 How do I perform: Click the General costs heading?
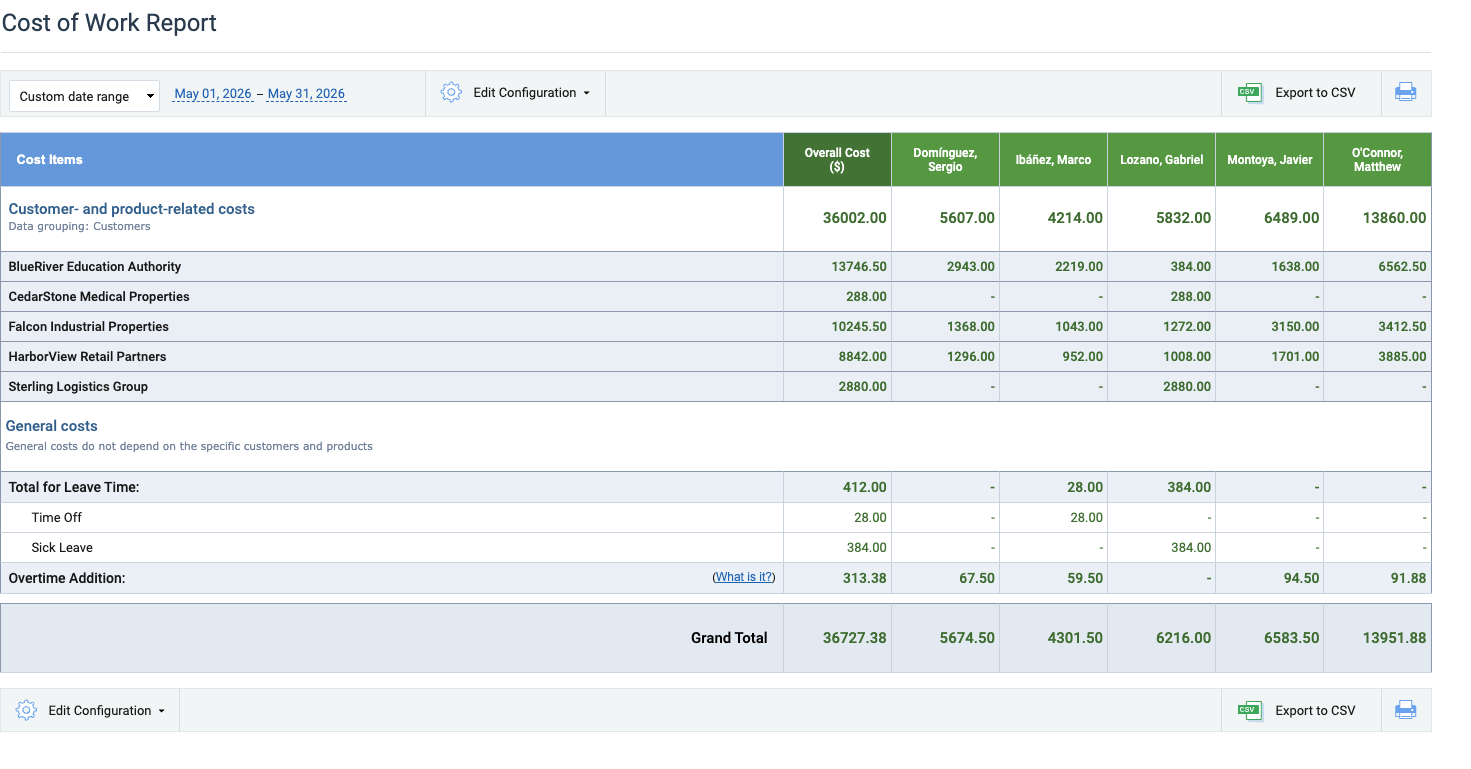coord(51,426)
